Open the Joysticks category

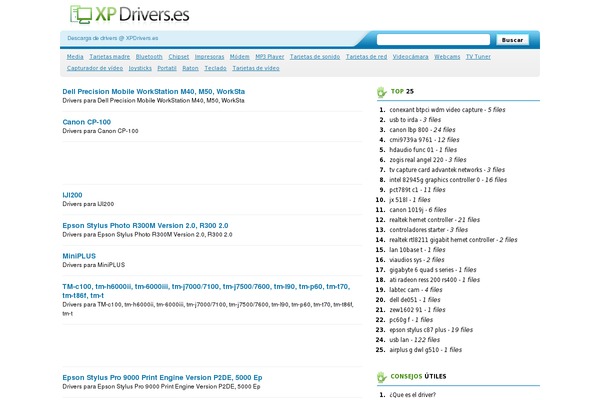pos(140,68)
